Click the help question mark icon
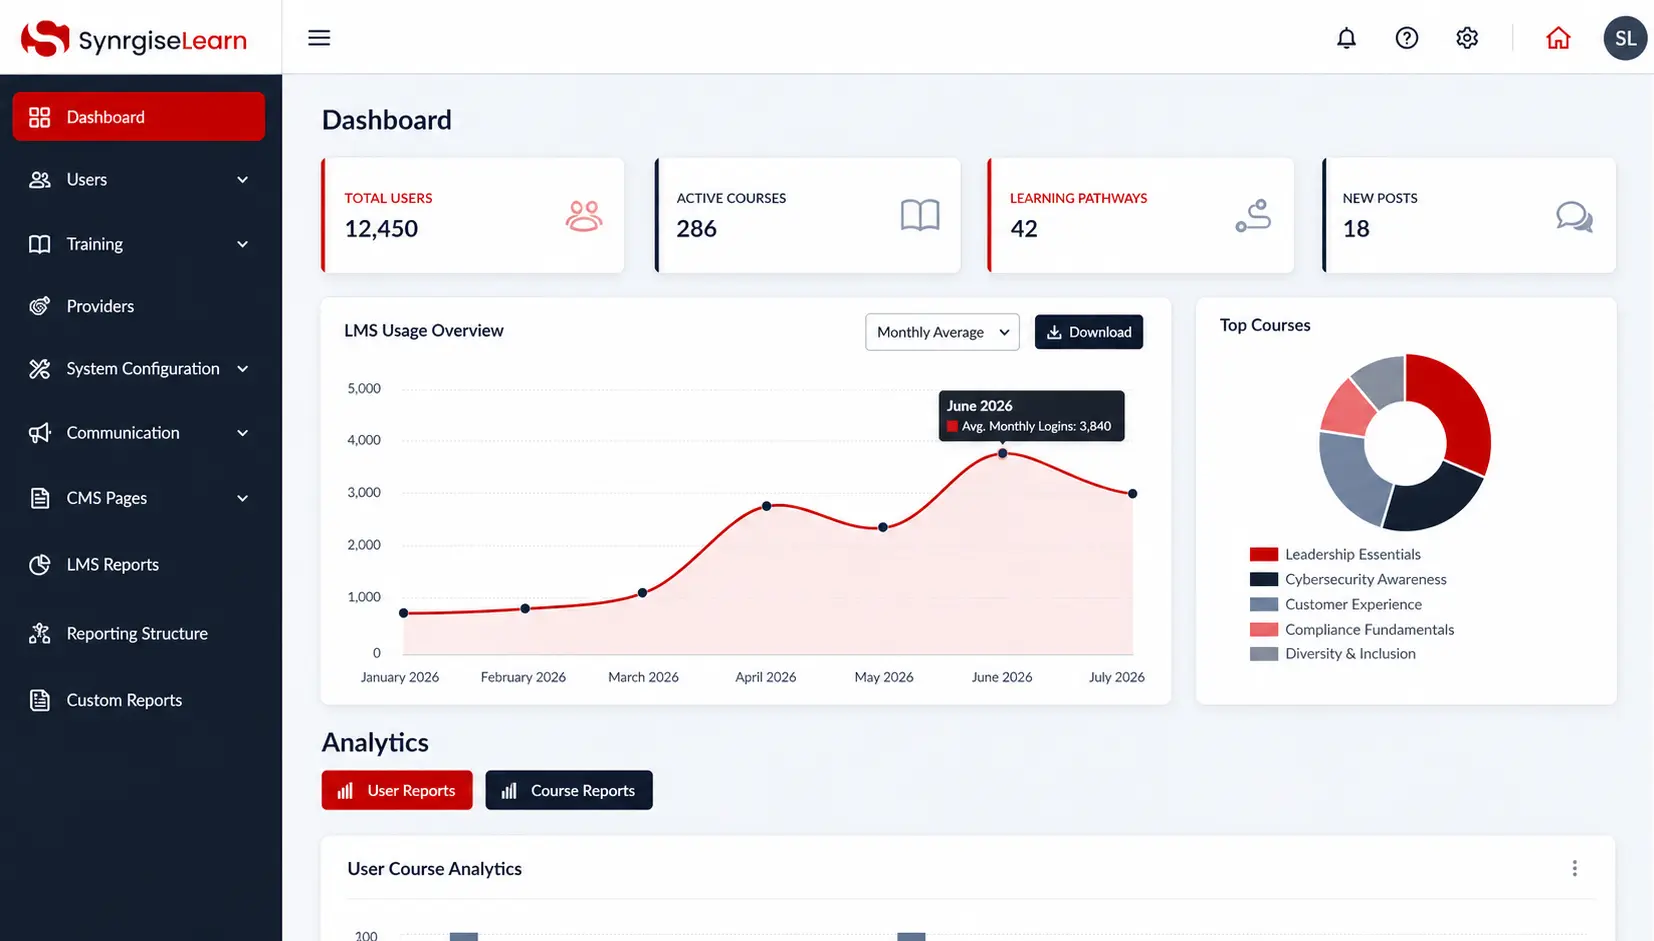Image resolution: width=1654 pixels, height=941 pixels. pos(1406,38)
